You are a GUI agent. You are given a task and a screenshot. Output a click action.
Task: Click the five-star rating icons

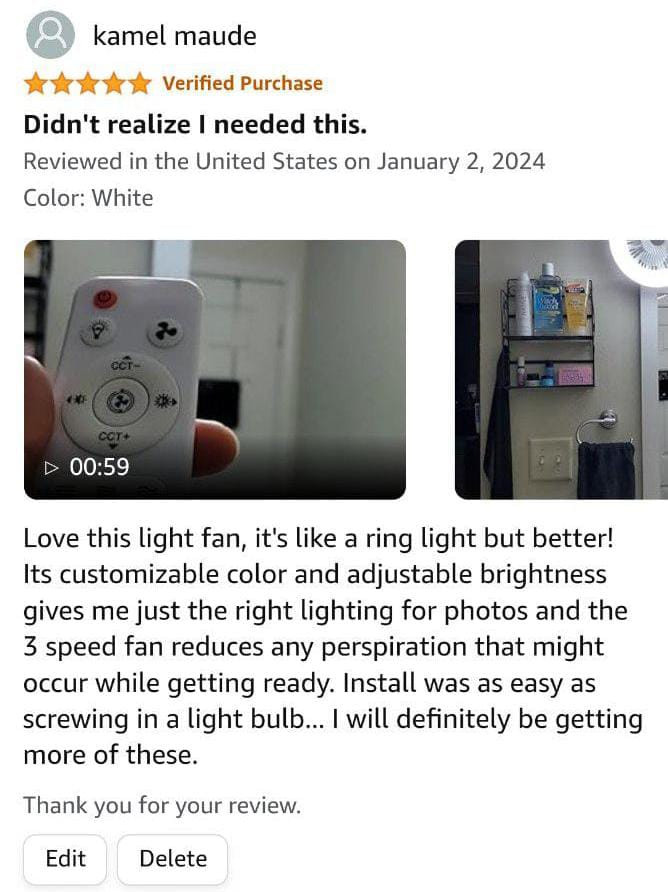[x=88, y=84]
